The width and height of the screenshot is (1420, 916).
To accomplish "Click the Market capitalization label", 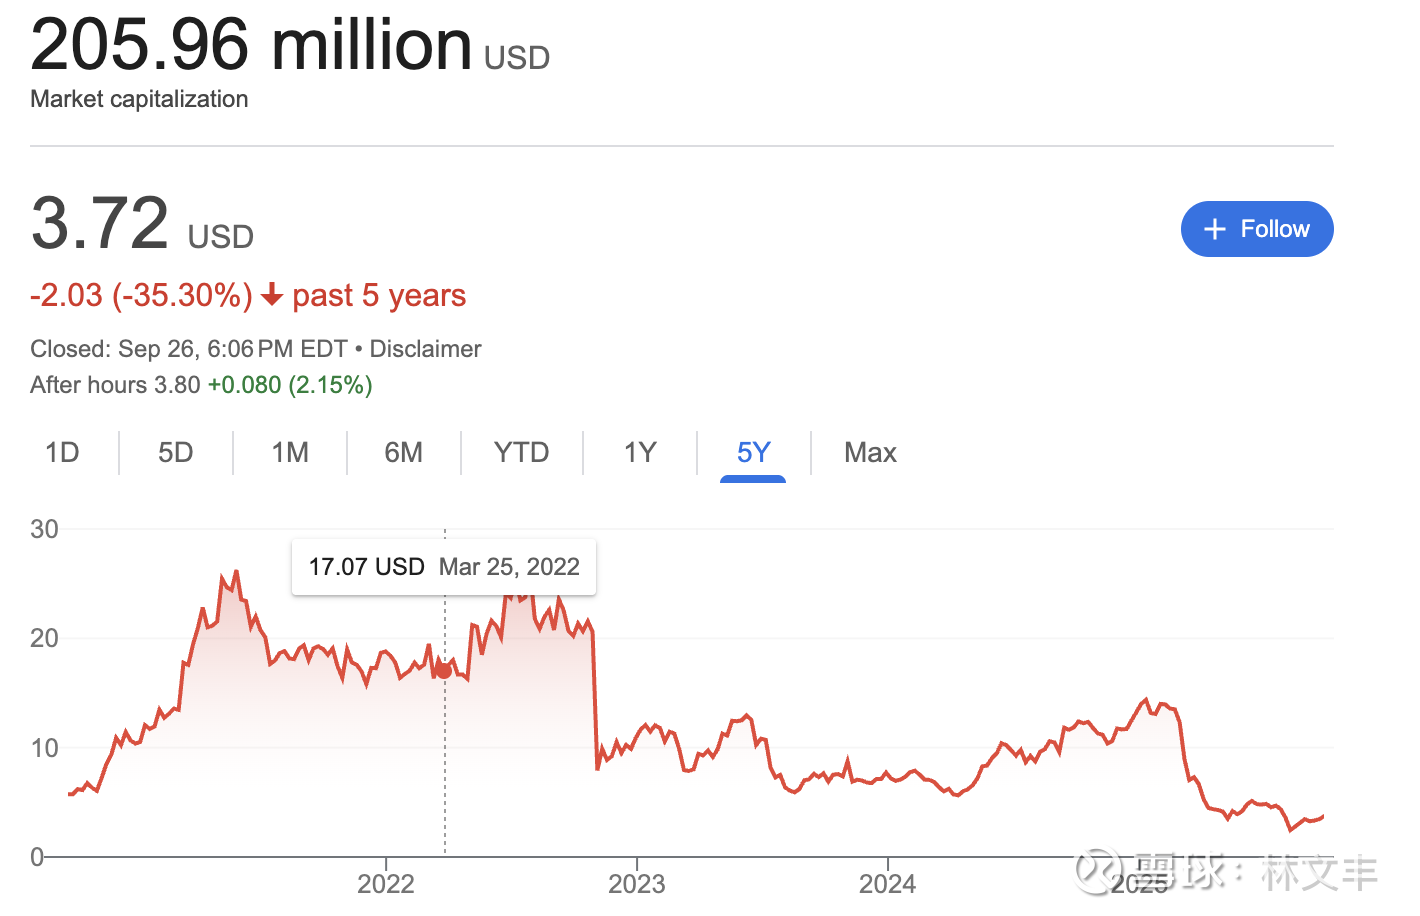I will click(x=139, y=99).
